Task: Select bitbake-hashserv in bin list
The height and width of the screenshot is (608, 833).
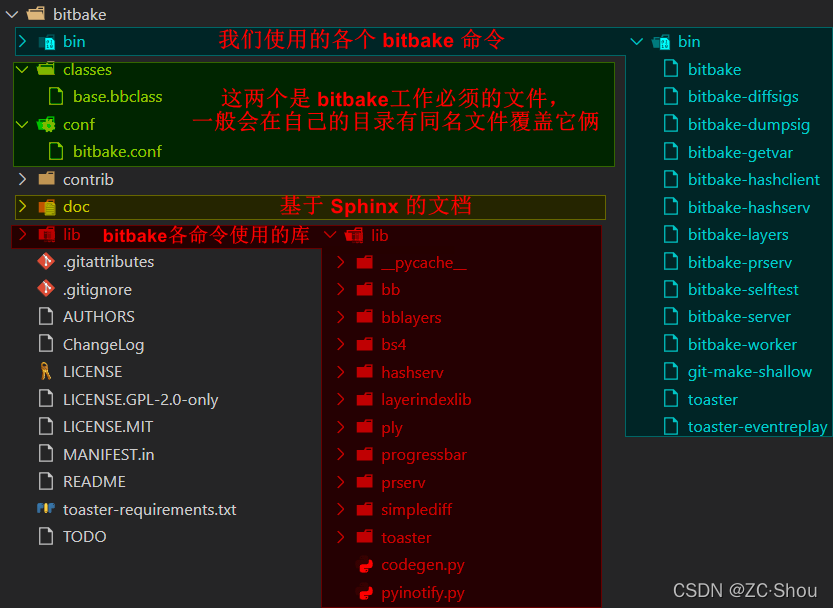Action: [749, 207]
